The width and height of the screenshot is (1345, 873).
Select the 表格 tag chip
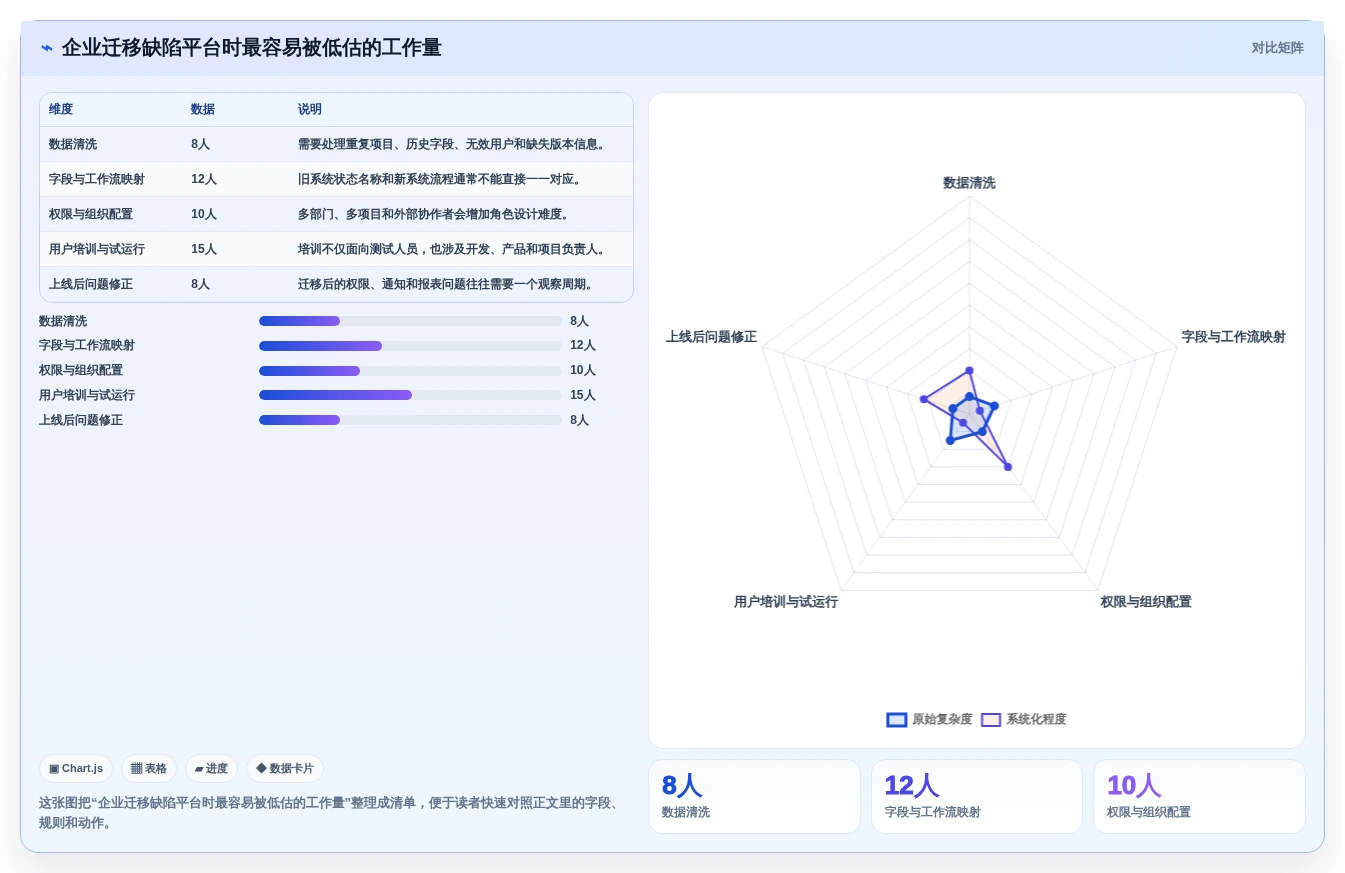[149, 768]
